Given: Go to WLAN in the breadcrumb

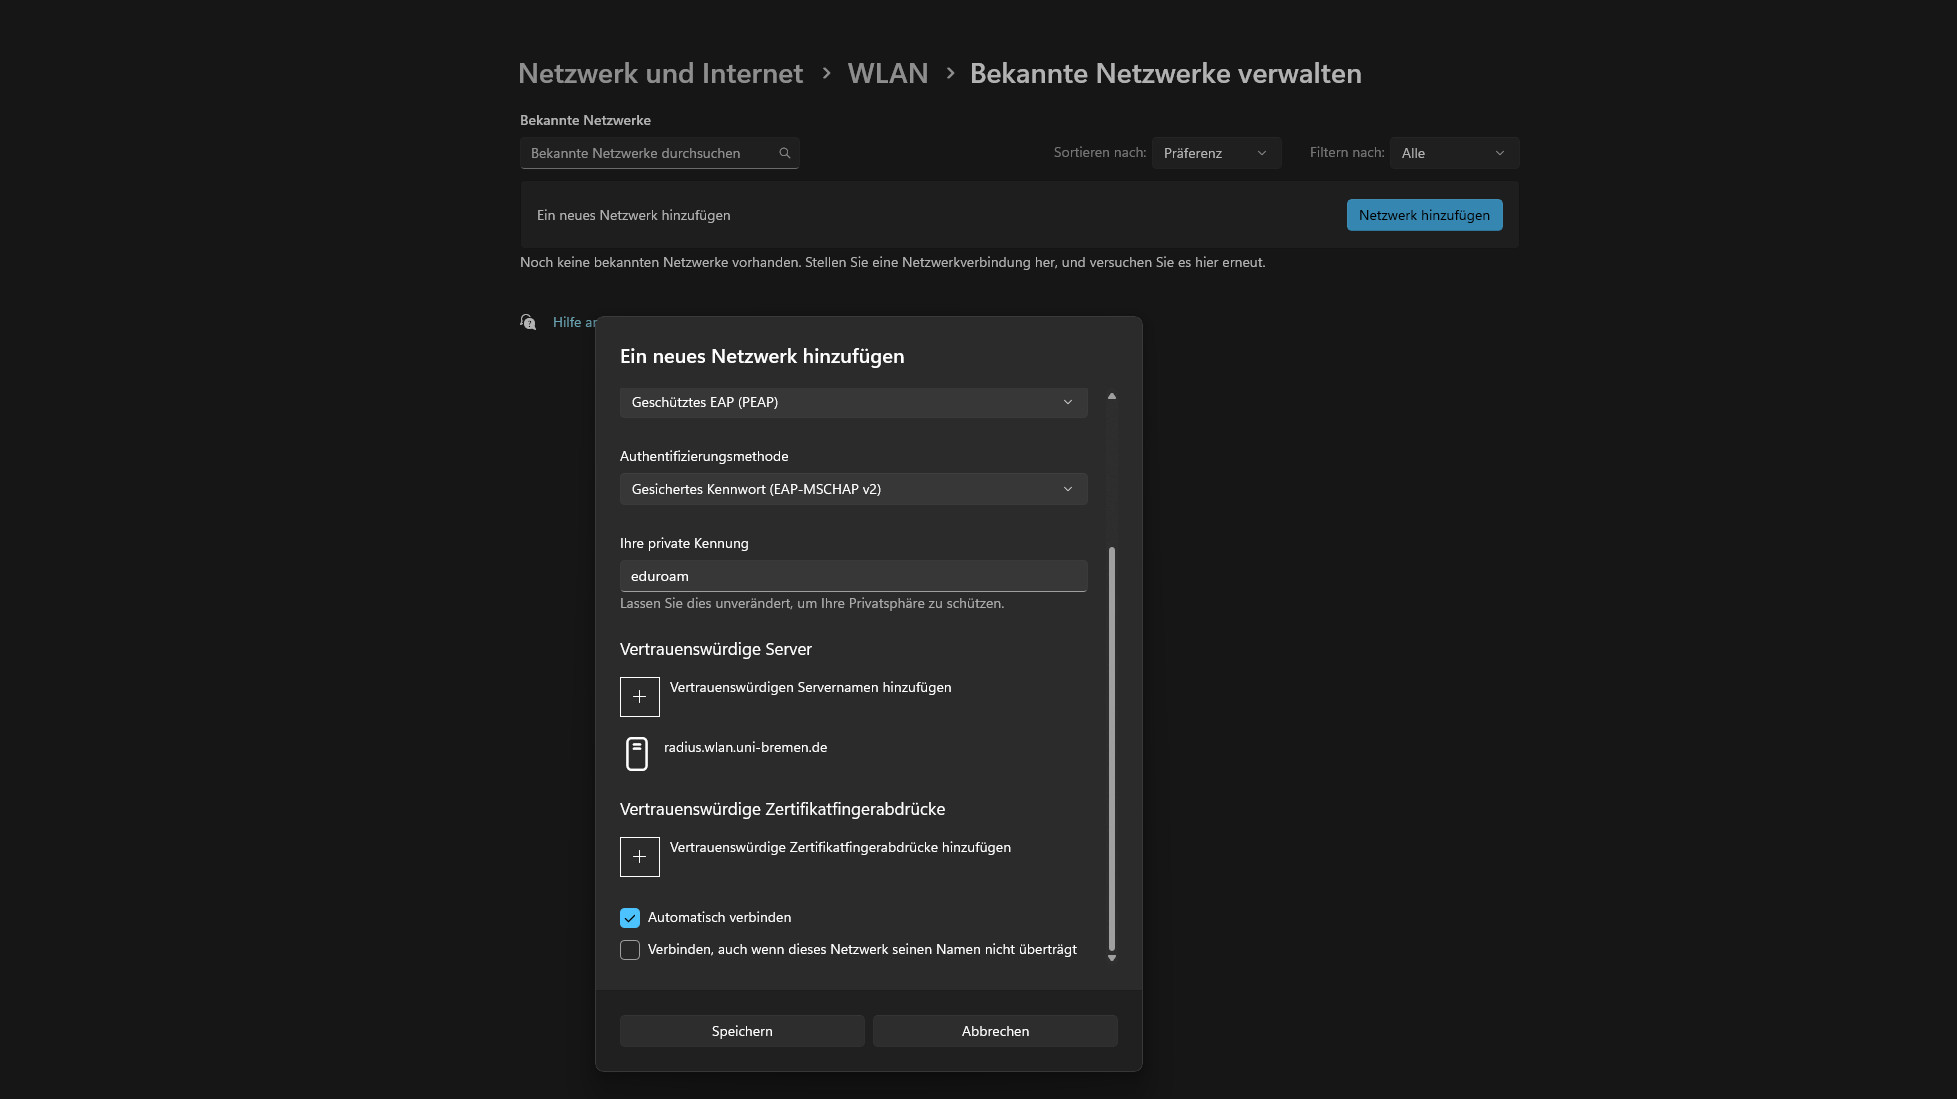Looking at the screenshot, I should tap(887, 73).
